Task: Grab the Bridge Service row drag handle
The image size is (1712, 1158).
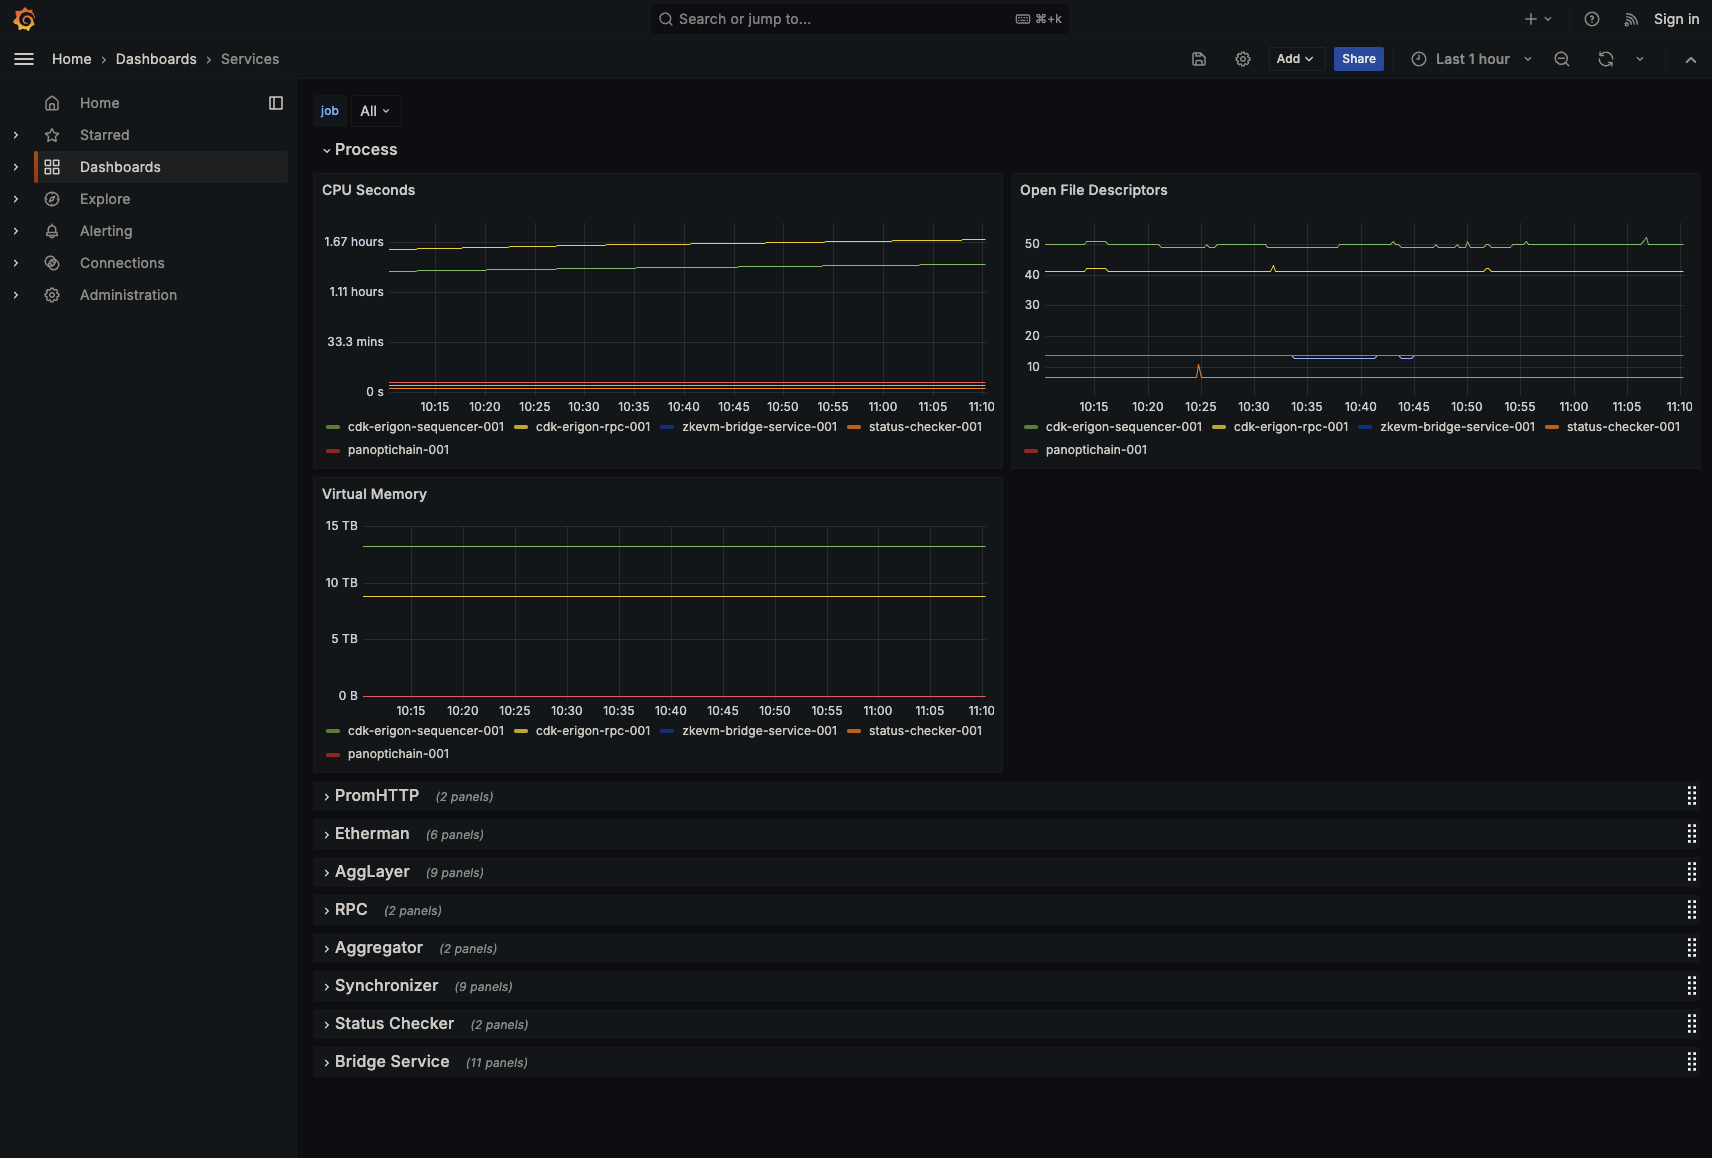Action: point(1692,1062)
